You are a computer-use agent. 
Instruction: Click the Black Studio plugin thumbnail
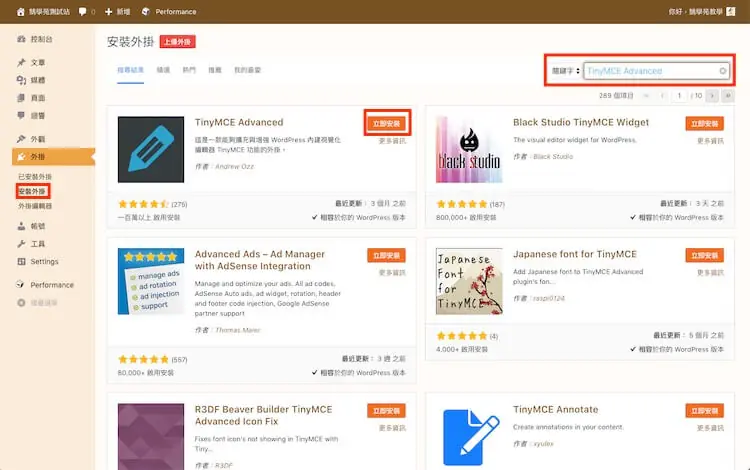point(469,149)
